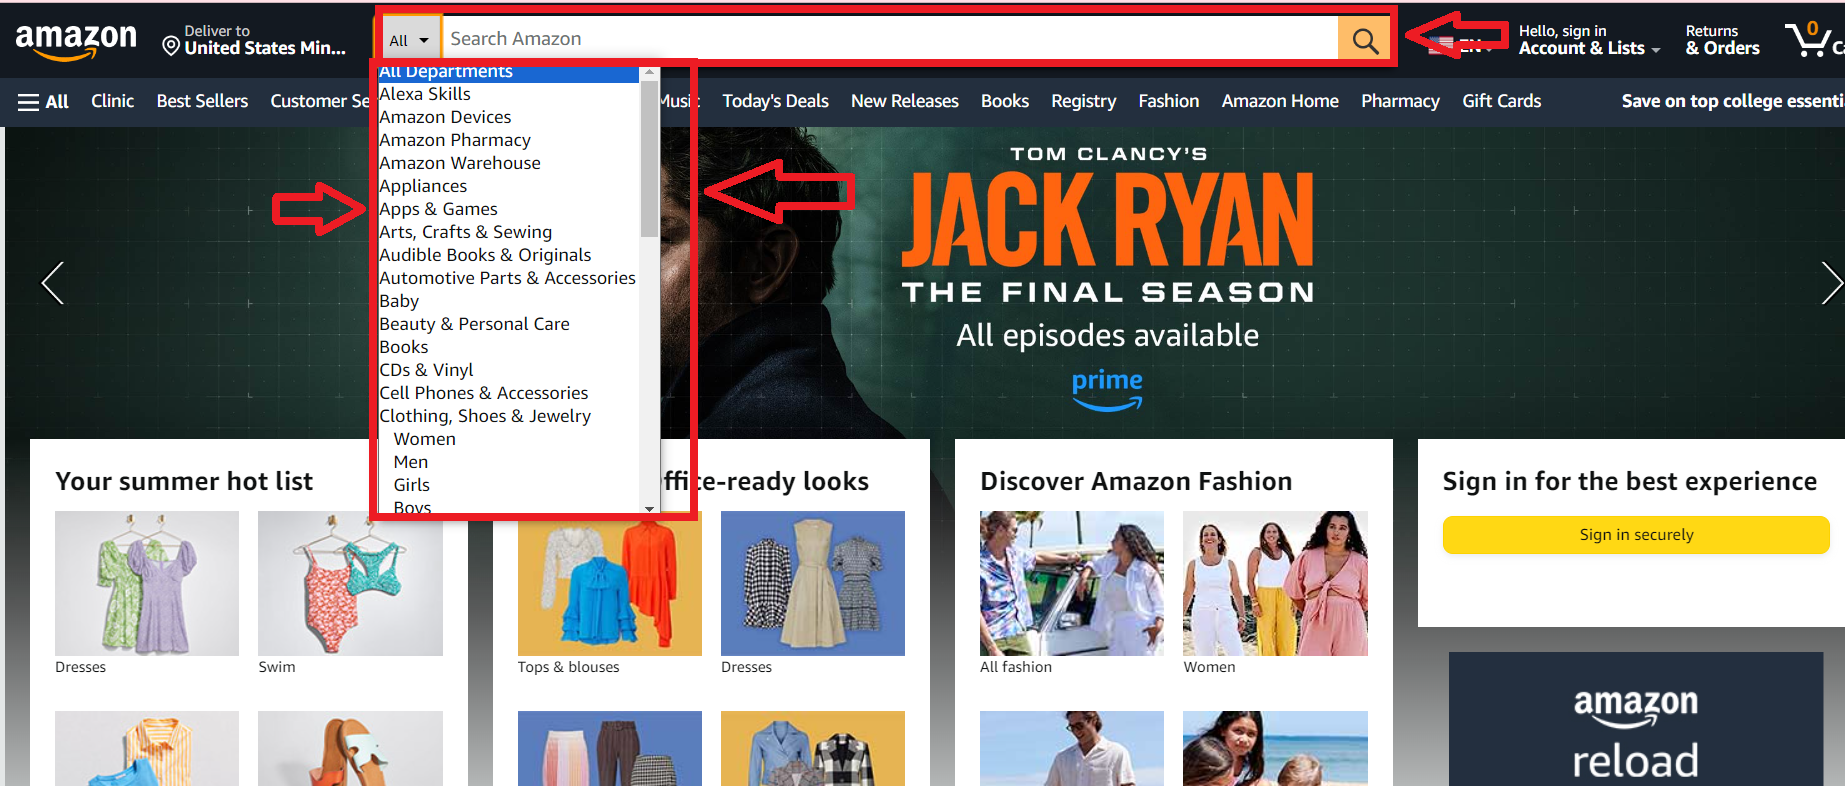The height and width of the screenshot is (786, 1845).
Task: Click the Prime logo on banner
Action: [x=1107, y=390]
